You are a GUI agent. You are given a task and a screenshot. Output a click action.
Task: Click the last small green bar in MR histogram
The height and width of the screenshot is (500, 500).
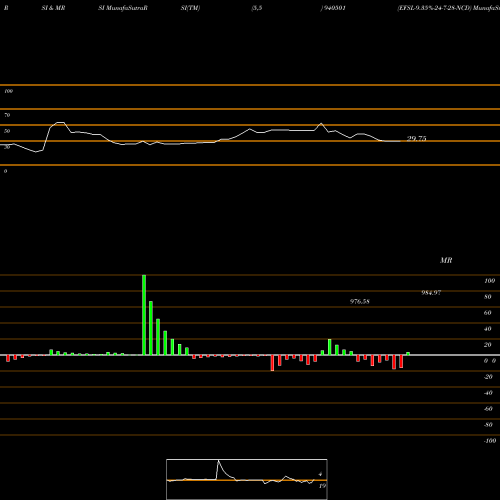[408, 354]
